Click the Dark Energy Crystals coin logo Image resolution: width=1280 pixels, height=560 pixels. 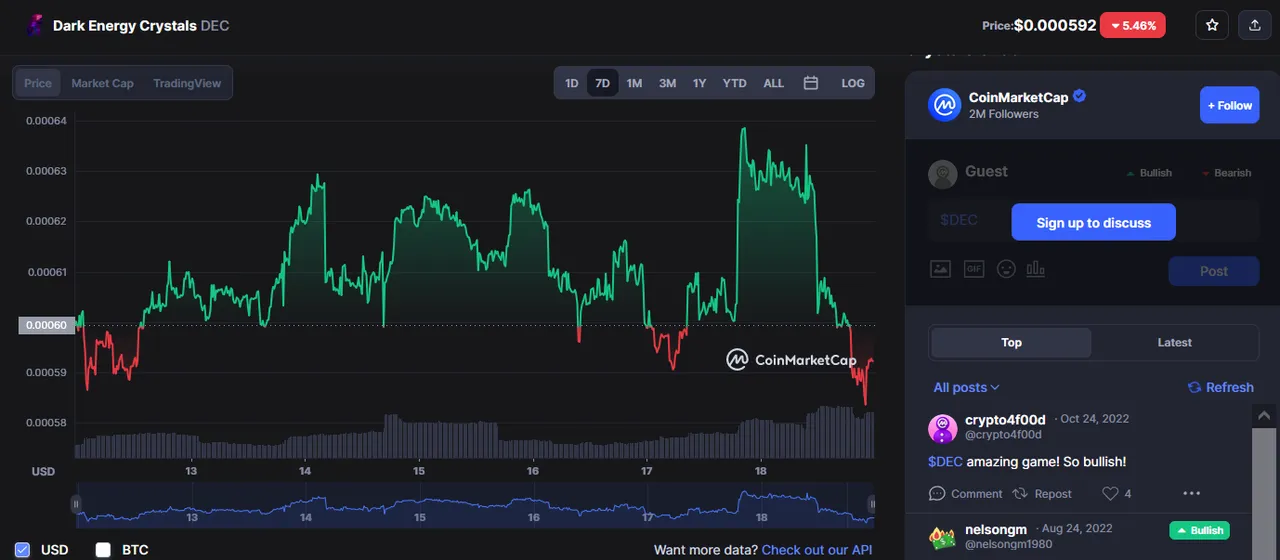click(35, 26)
